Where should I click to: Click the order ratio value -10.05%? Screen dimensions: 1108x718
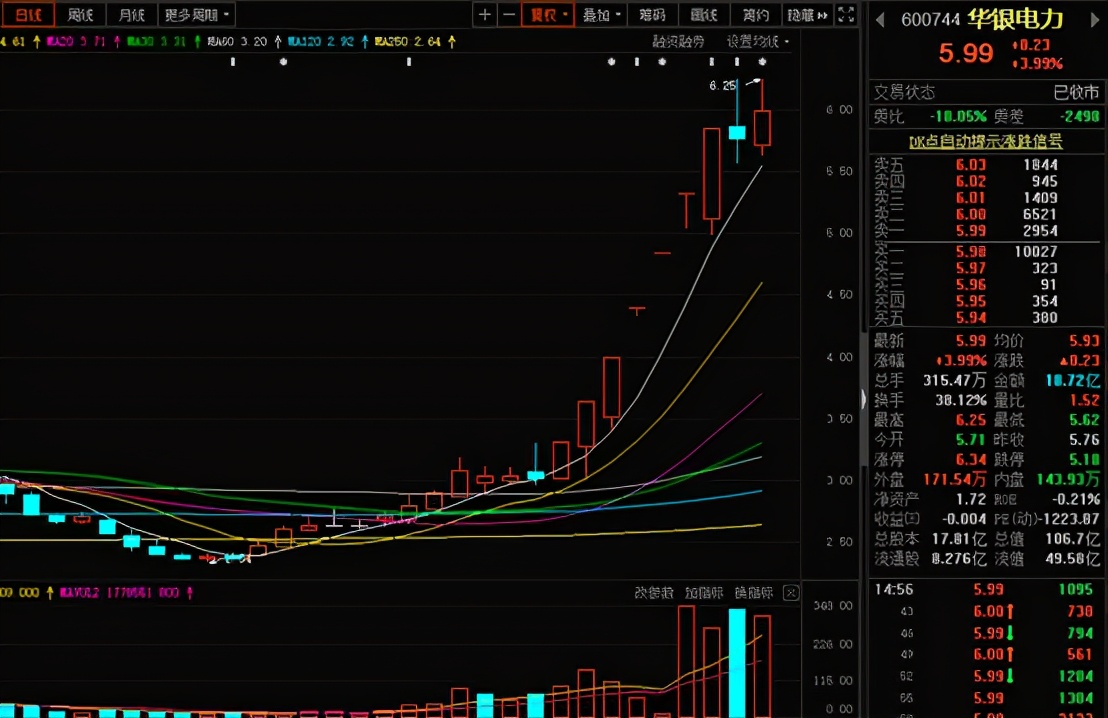click(957, 116)
